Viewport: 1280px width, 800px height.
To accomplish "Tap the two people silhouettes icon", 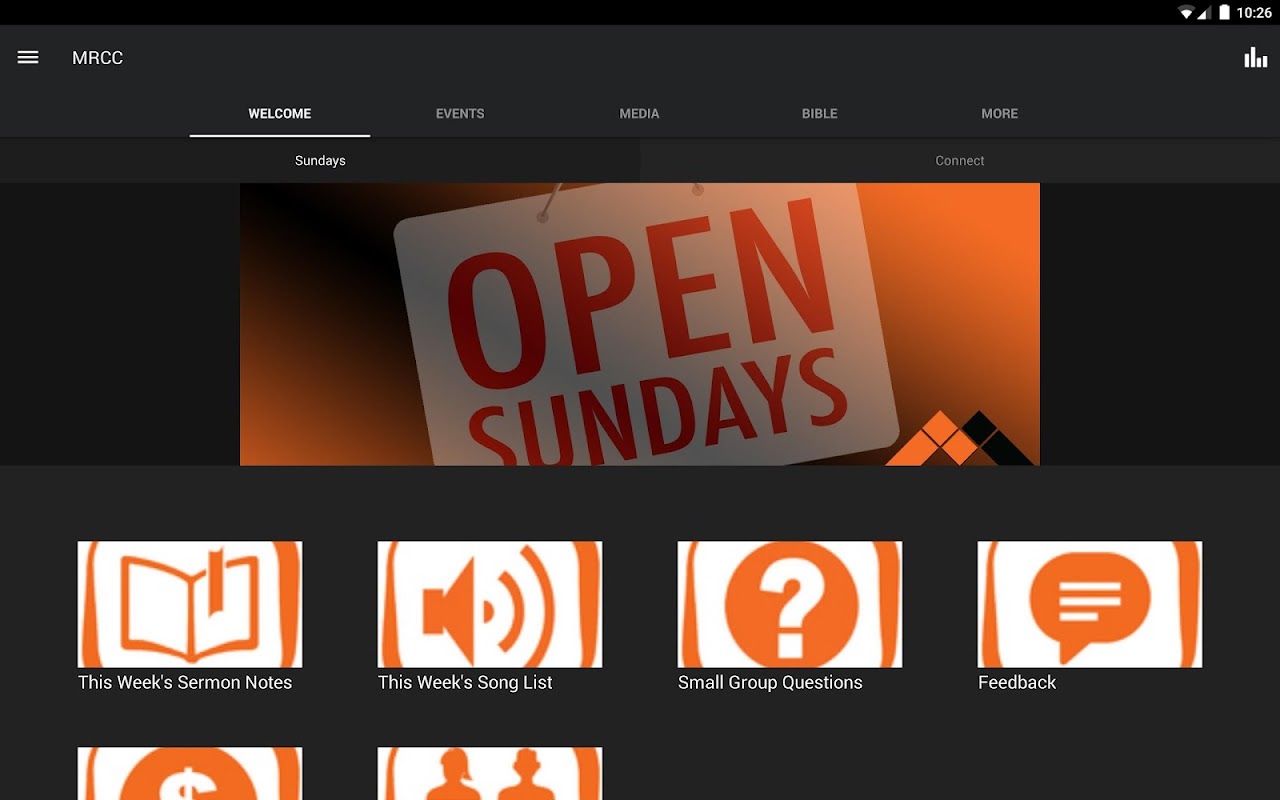I will click(x=490, y=774).
